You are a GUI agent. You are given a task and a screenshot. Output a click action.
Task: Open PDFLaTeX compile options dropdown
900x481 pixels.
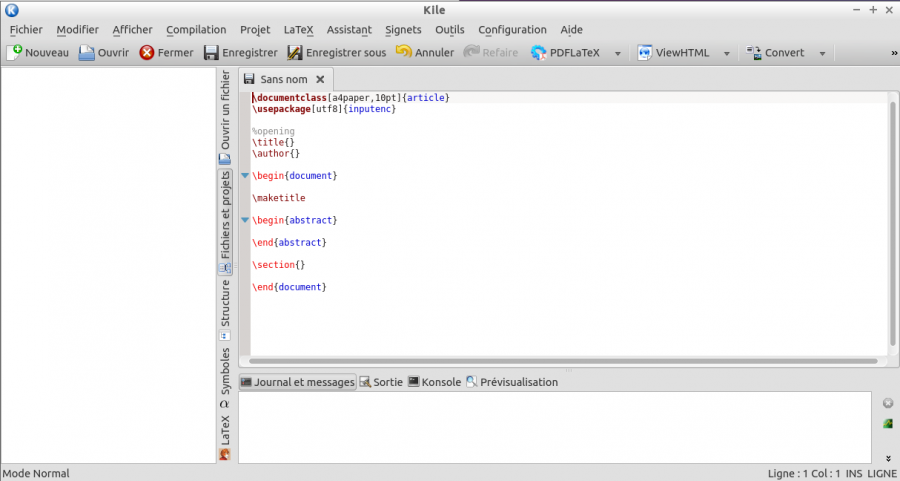coord(618,53)
